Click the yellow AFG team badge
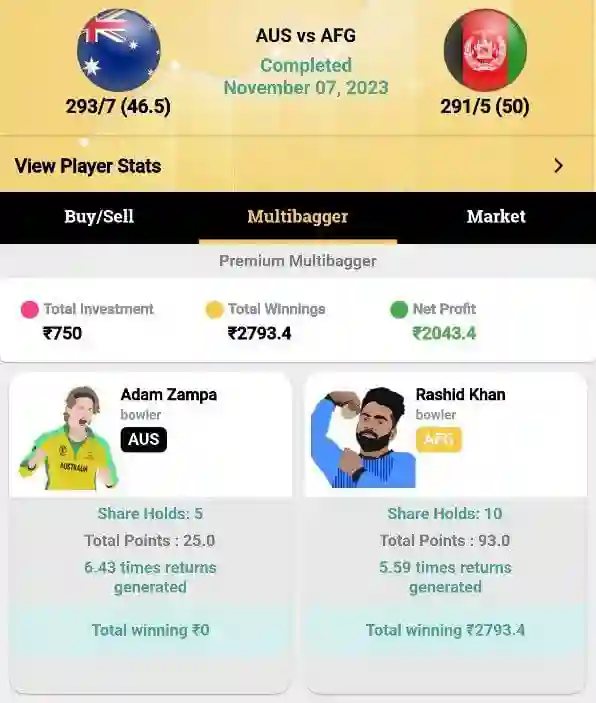Image resolution: width=596 pixels, height=703 pixels. [x=439, y=439]
